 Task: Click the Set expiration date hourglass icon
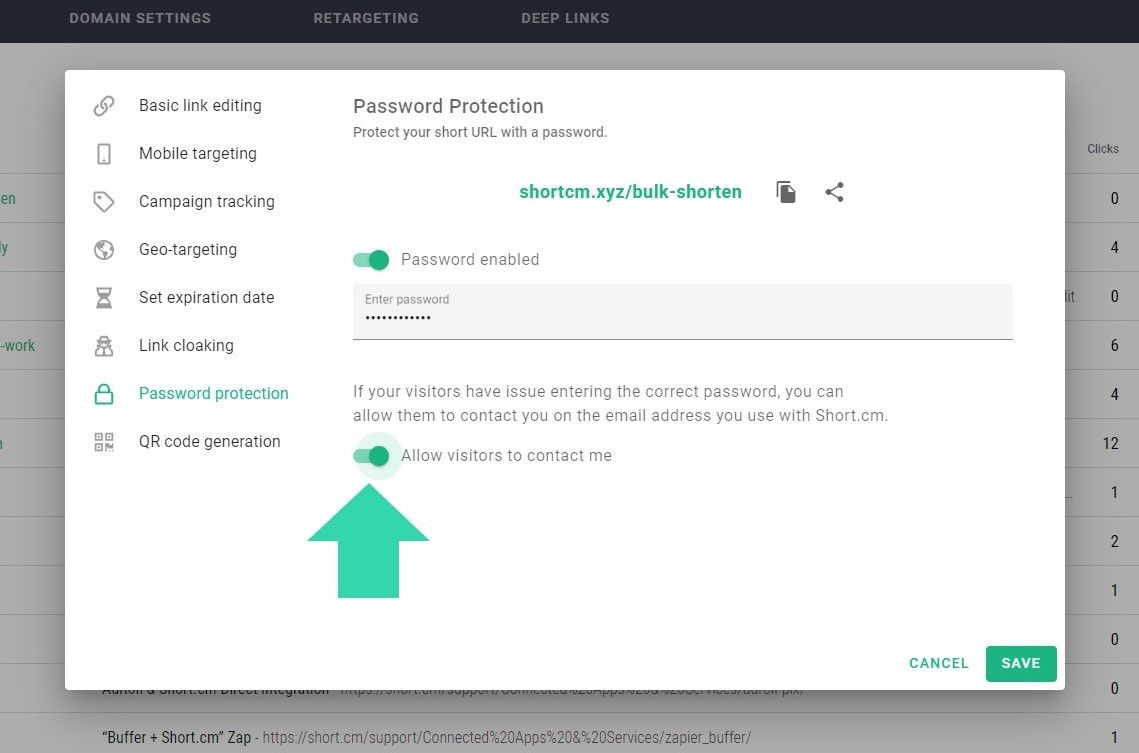pyautogui.click(x=104, y=297)
